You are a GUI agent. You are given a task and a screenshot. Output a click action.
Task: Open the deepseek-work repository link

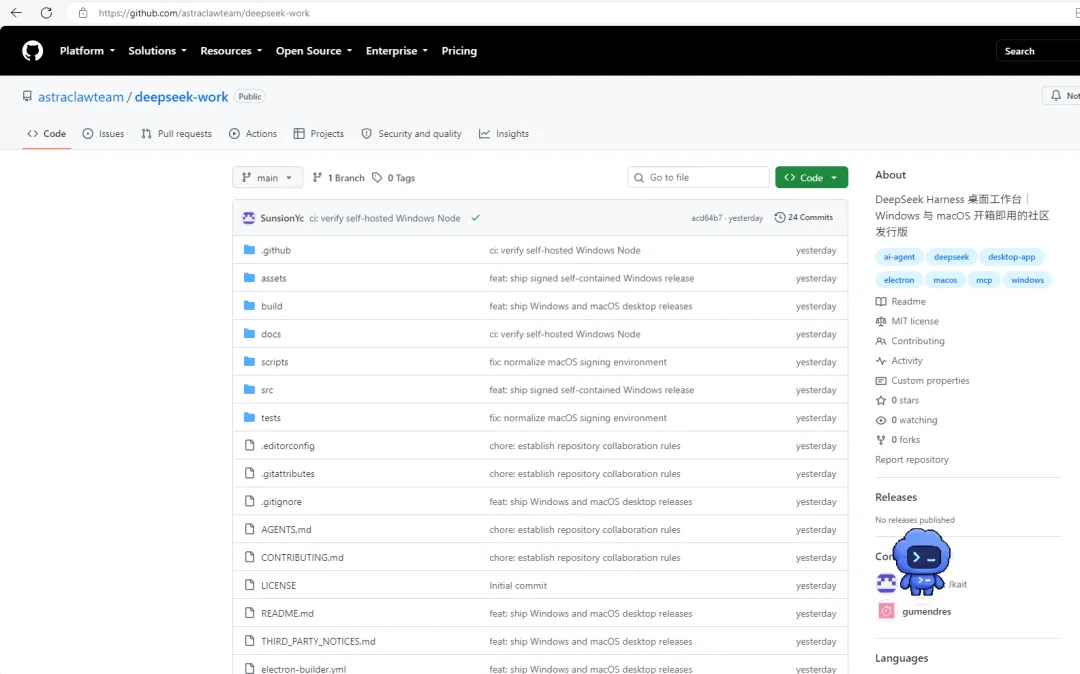pyautogui.click(x=181, y=97)
